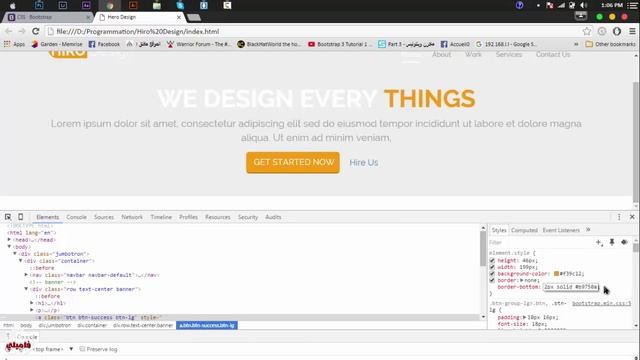640x360 pixels.
Task: Click the new style rule plus icon
Action: pyautogui.click(x=599, y=242)
